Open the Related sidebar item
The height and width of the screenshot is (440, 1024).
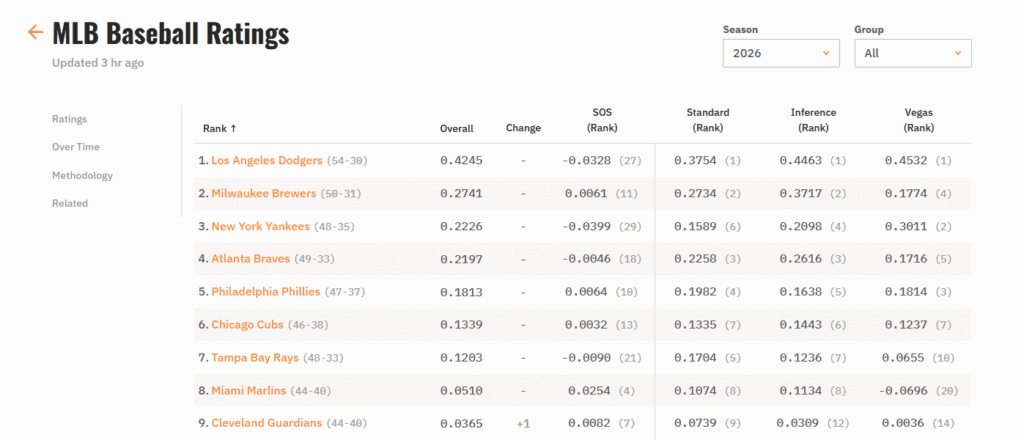(70, 204)
